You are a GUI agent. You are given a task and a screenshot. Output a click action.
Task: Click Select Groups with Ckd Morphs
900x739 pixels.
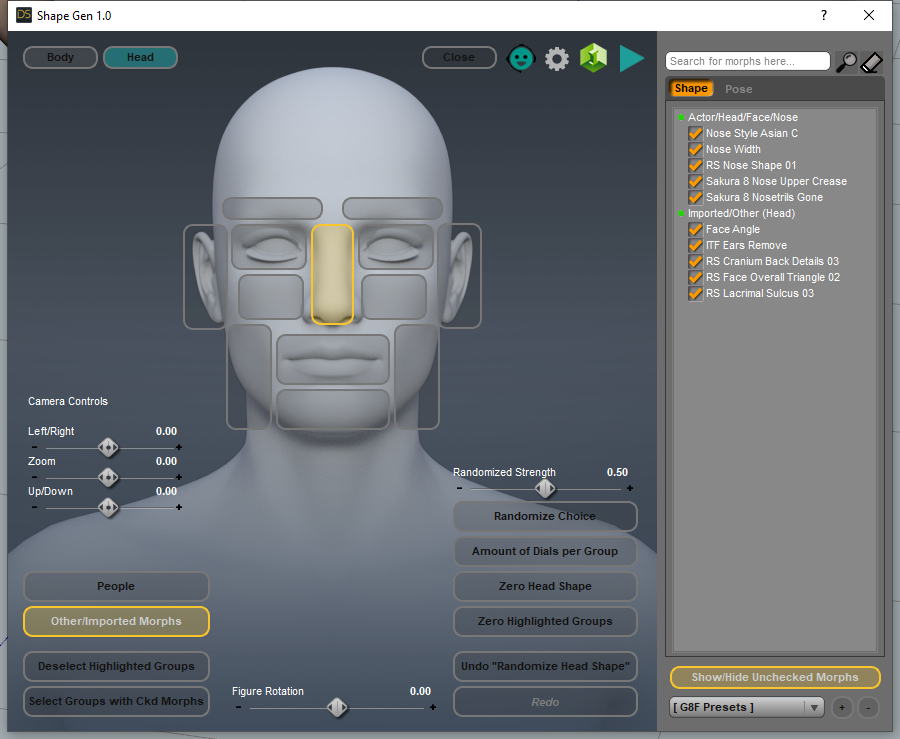coord(116,701)
